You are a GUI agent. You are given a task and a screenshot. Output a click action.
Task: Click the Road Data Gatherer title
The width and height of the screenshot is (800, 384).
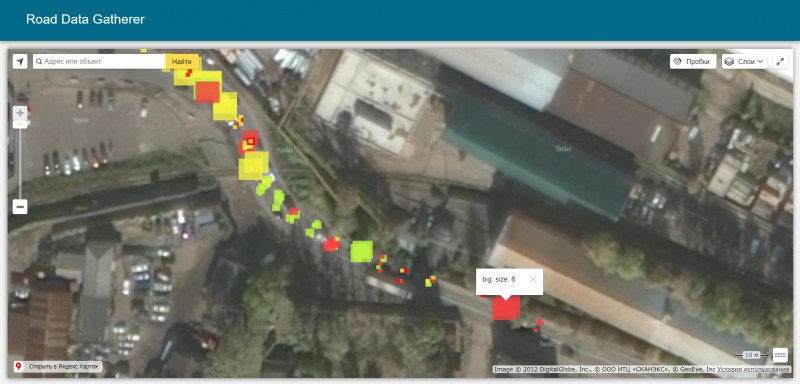(x=85, y=20)
